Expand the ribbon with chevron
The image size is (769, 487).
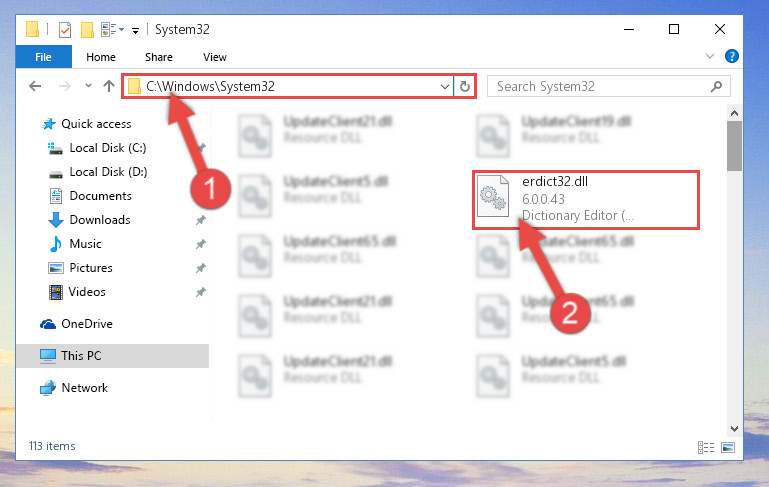[710, 56]
